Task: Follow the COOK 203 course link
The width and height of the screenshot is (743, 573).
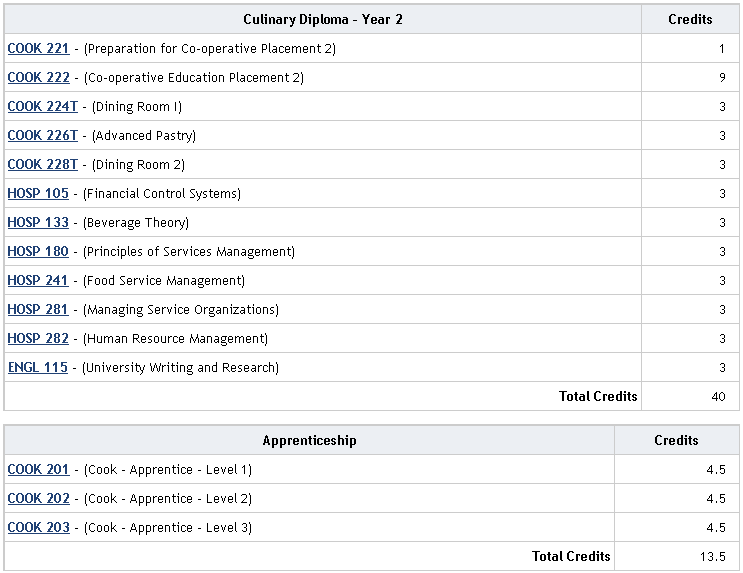Action: pos(38,527)
